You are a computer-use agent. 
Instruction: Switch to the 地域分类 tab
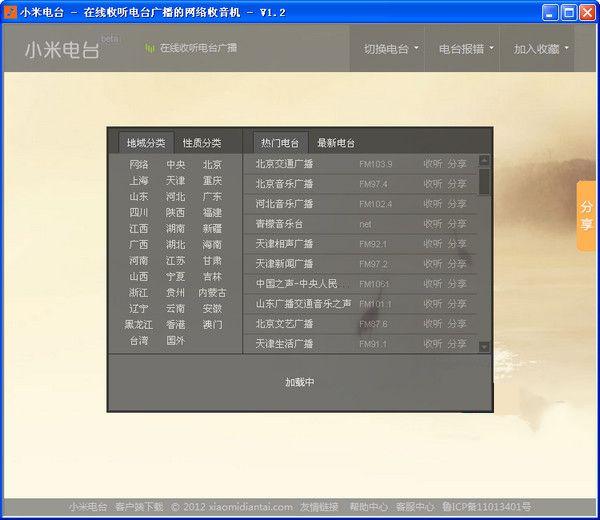(146, 143)
